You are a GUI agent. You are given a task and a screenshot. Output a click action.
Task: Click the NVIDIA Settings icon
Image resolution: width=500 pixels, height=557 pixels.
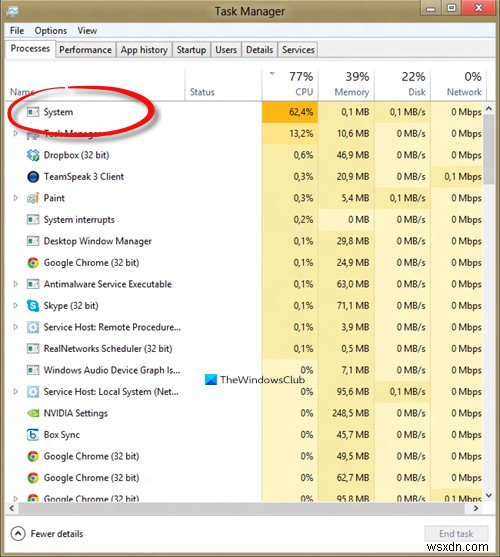coord(33,413)
